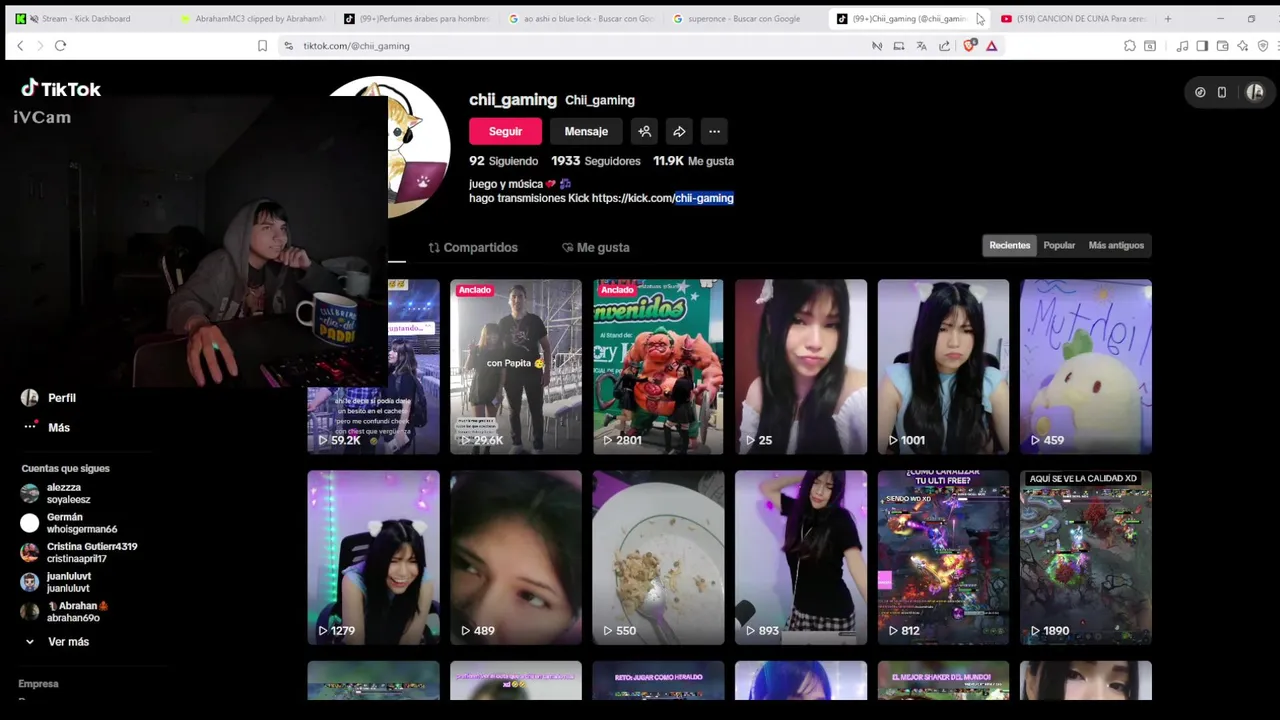Open the Brave Wallet icon

(1222, 46)
